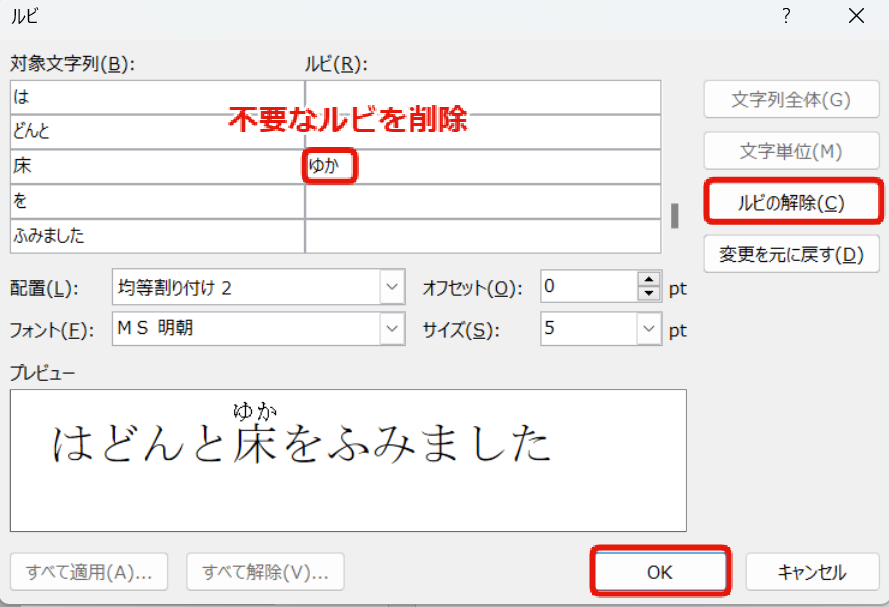
Task: Click the ふみました target text field
Action: [157, 237]
